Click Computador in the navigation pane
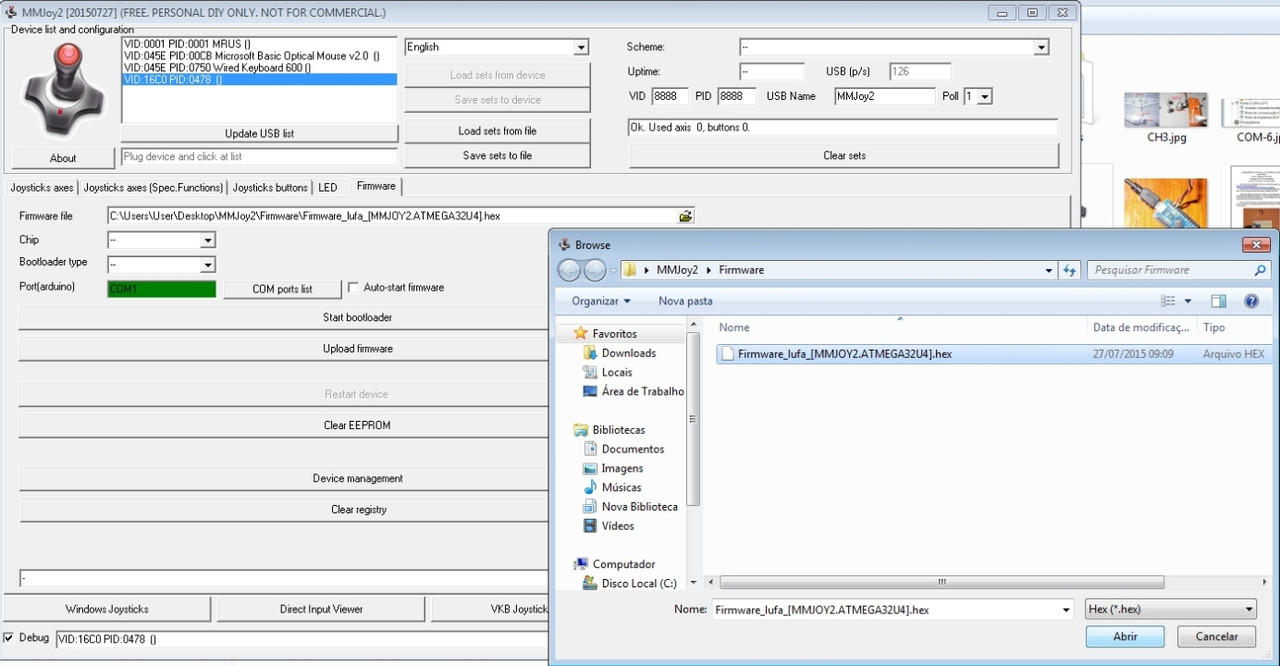Screen dimensions: 1280x666 pyautogui.click(x=624, y=564)
